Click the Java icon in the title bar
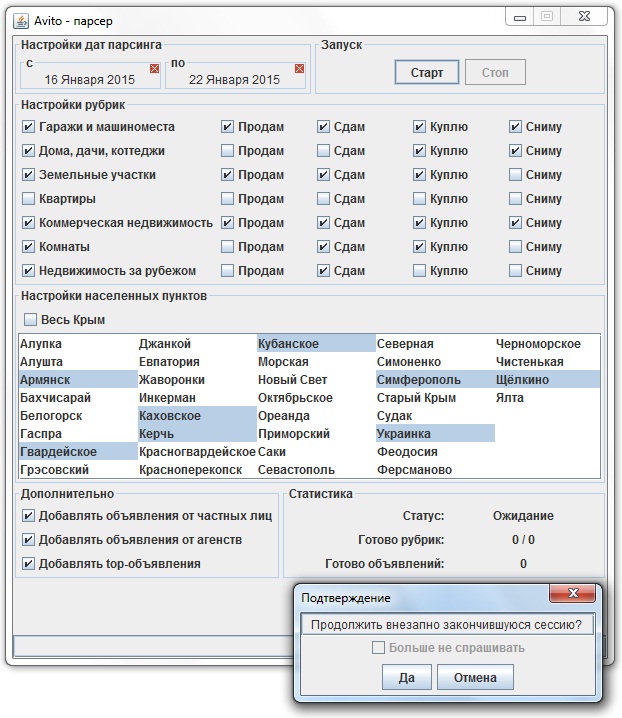The width and height of the screenshot is (622, 718). (21, 21)
